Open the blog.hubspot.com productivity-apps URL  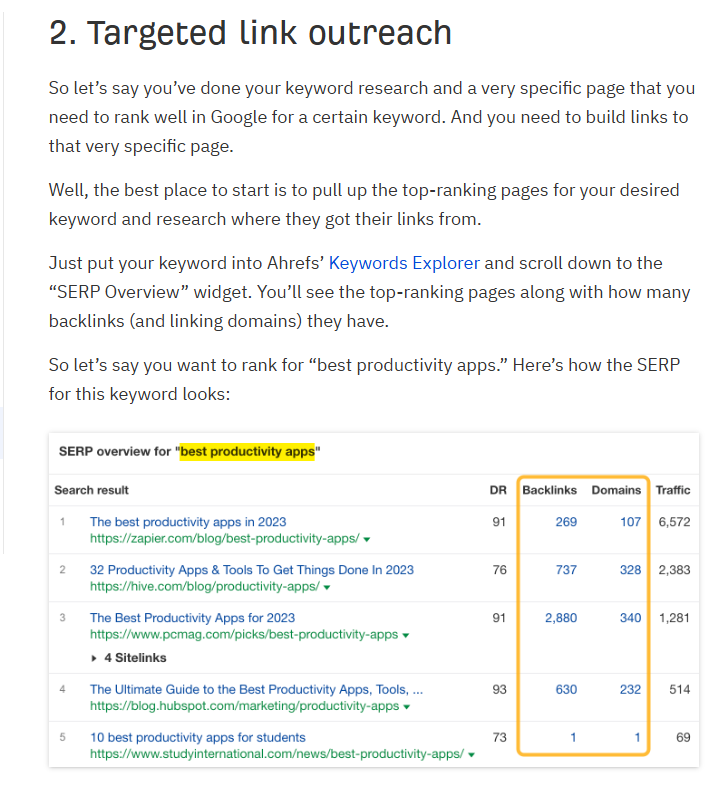click(x=245, y=706)
